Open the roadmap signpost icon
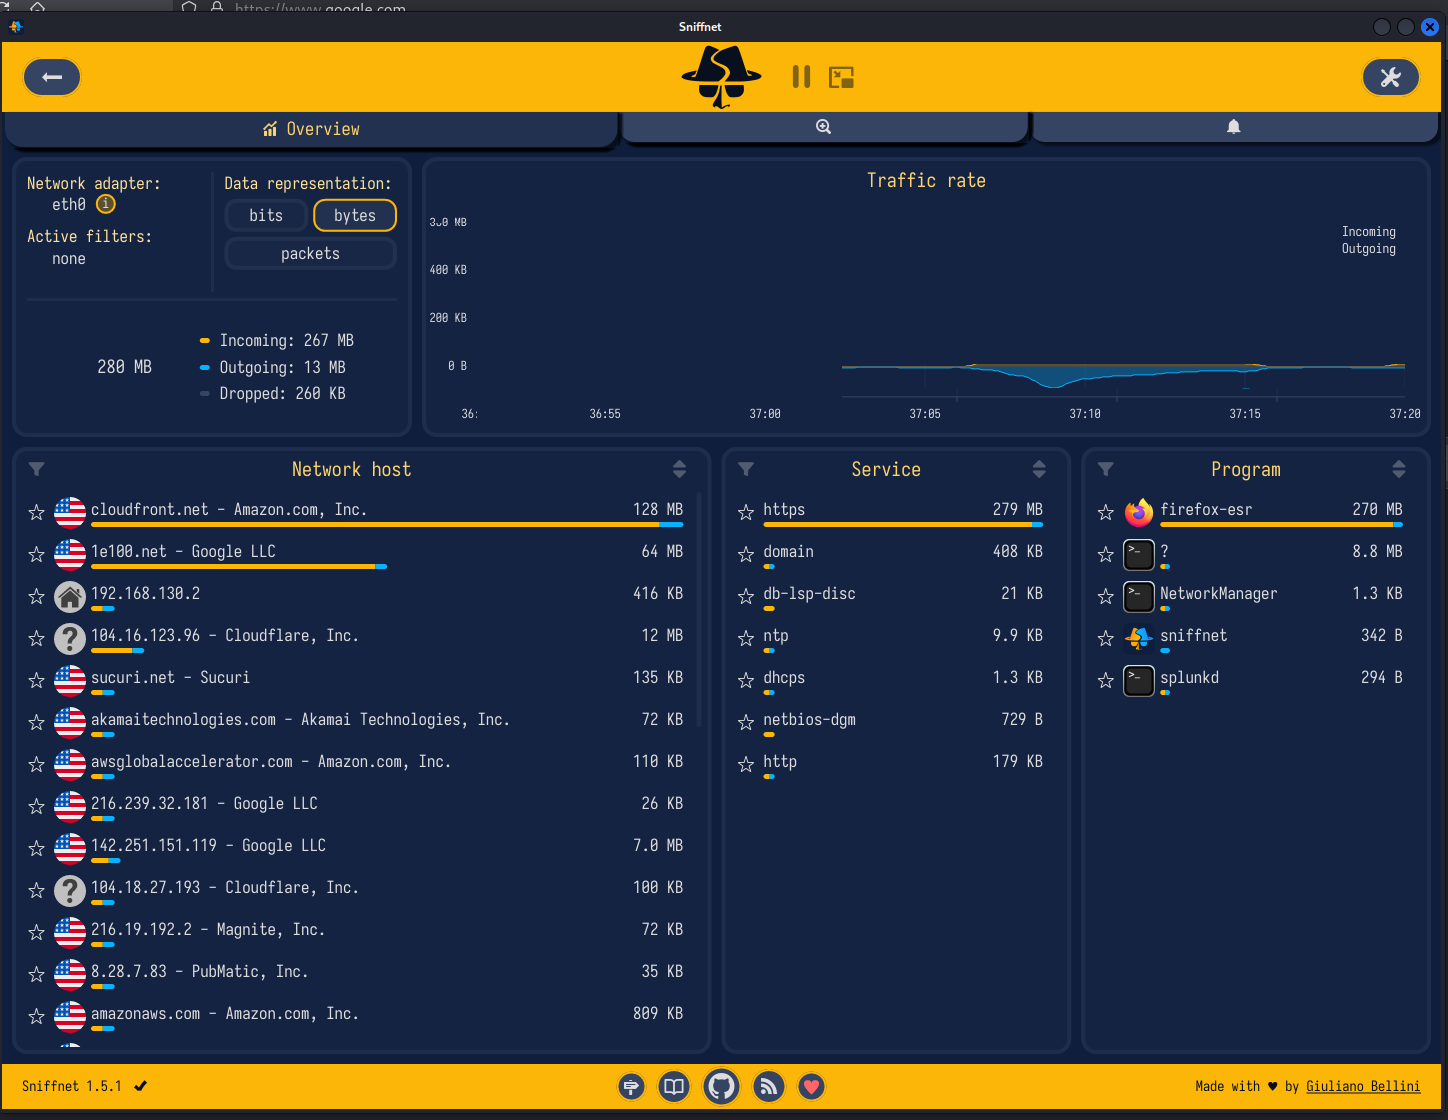1448x1120 pixels. tap(631, 1086)
